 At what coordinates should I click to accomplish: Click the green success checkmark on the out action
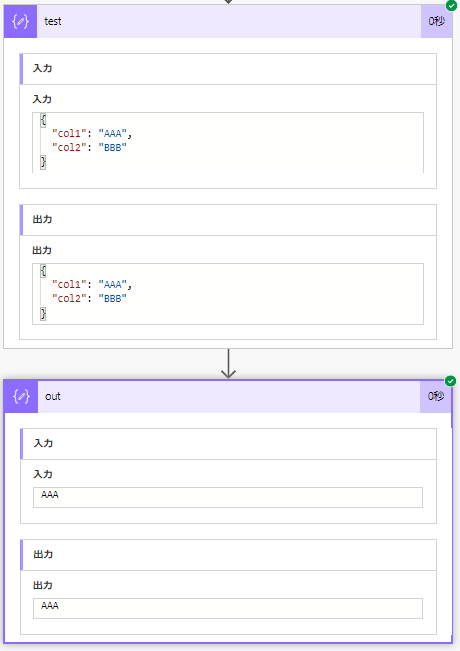click(450, 381)
